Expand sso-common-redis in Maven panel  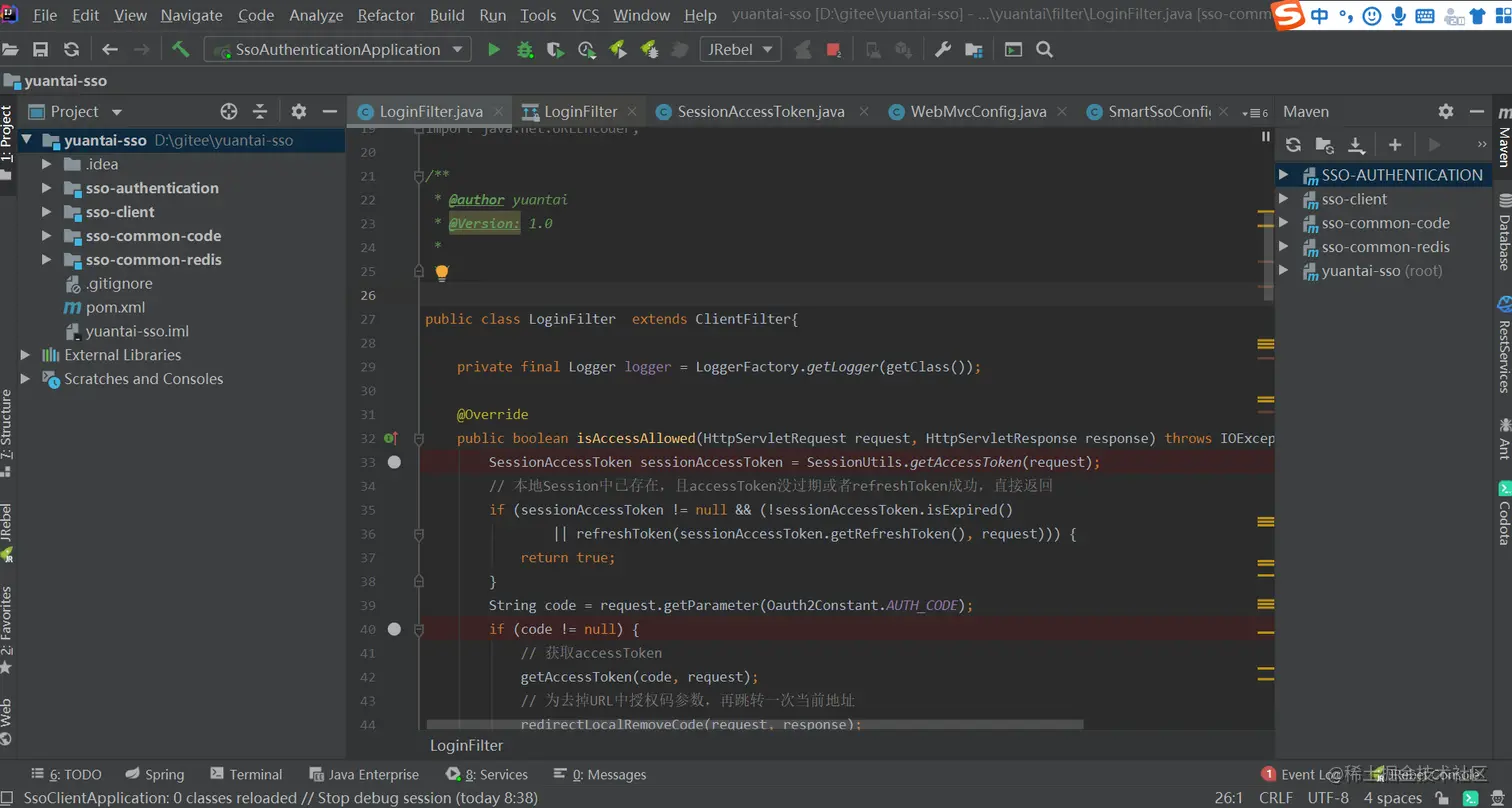1284,247
